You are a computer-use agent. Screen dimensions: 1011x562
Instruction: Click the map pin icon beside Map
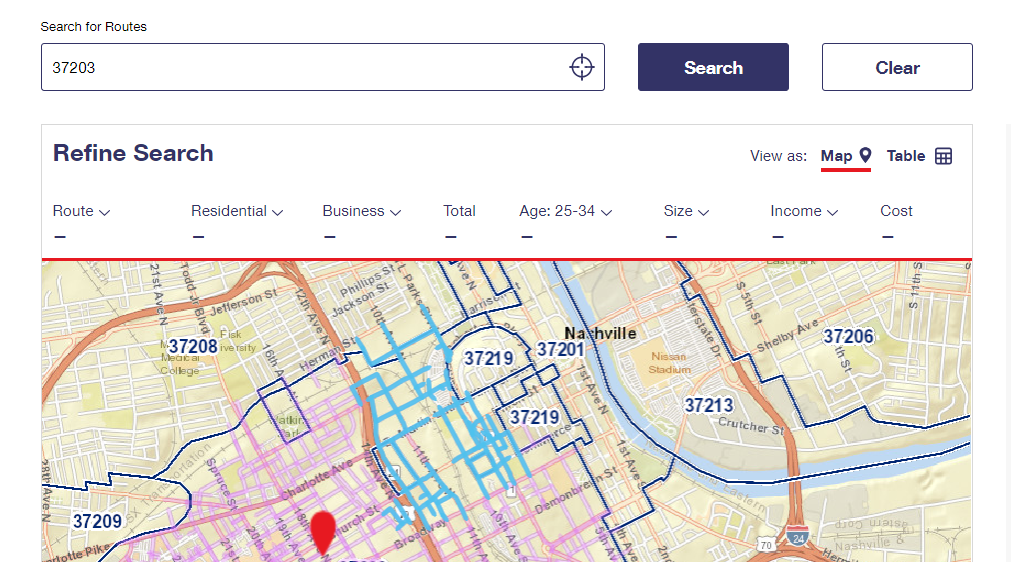pyautogui.click(x=865, y=155)
